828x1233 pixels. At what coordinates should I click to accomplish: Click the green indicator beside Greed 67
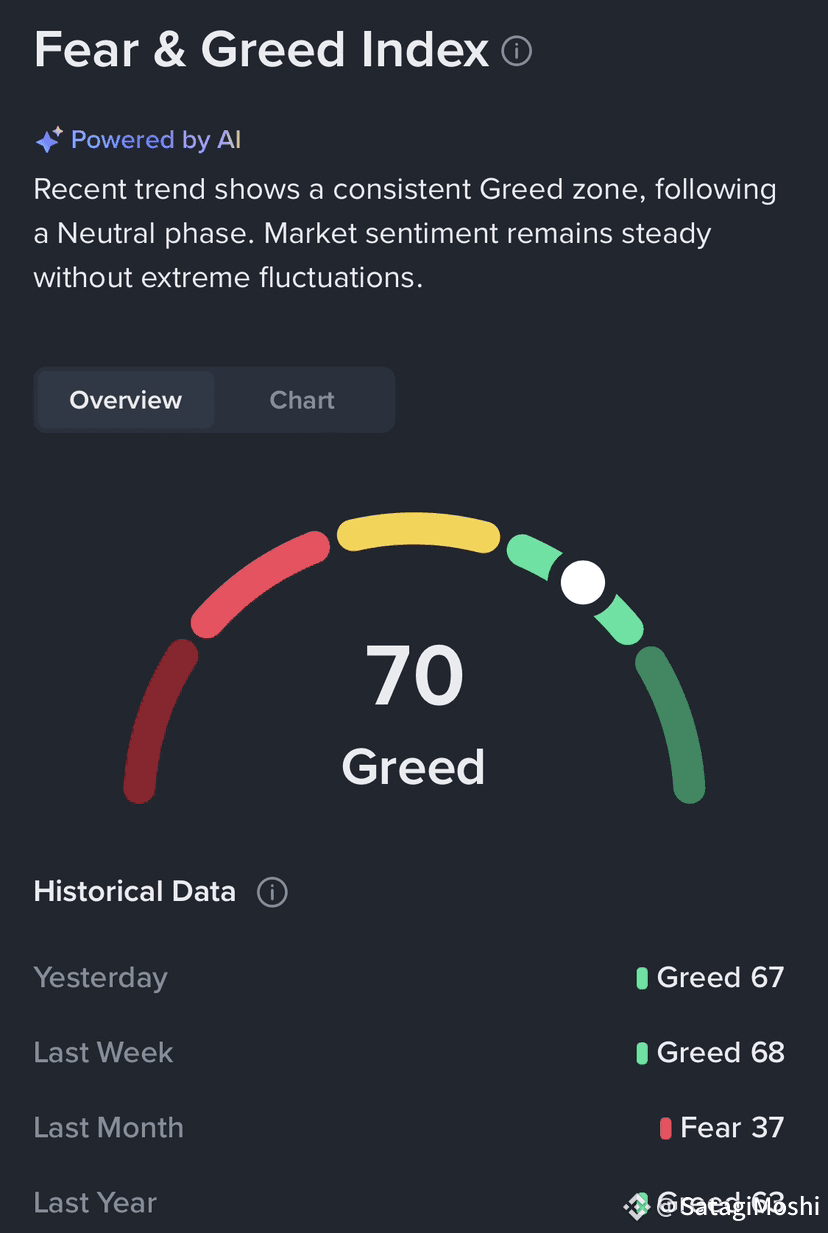pos(642,978)
